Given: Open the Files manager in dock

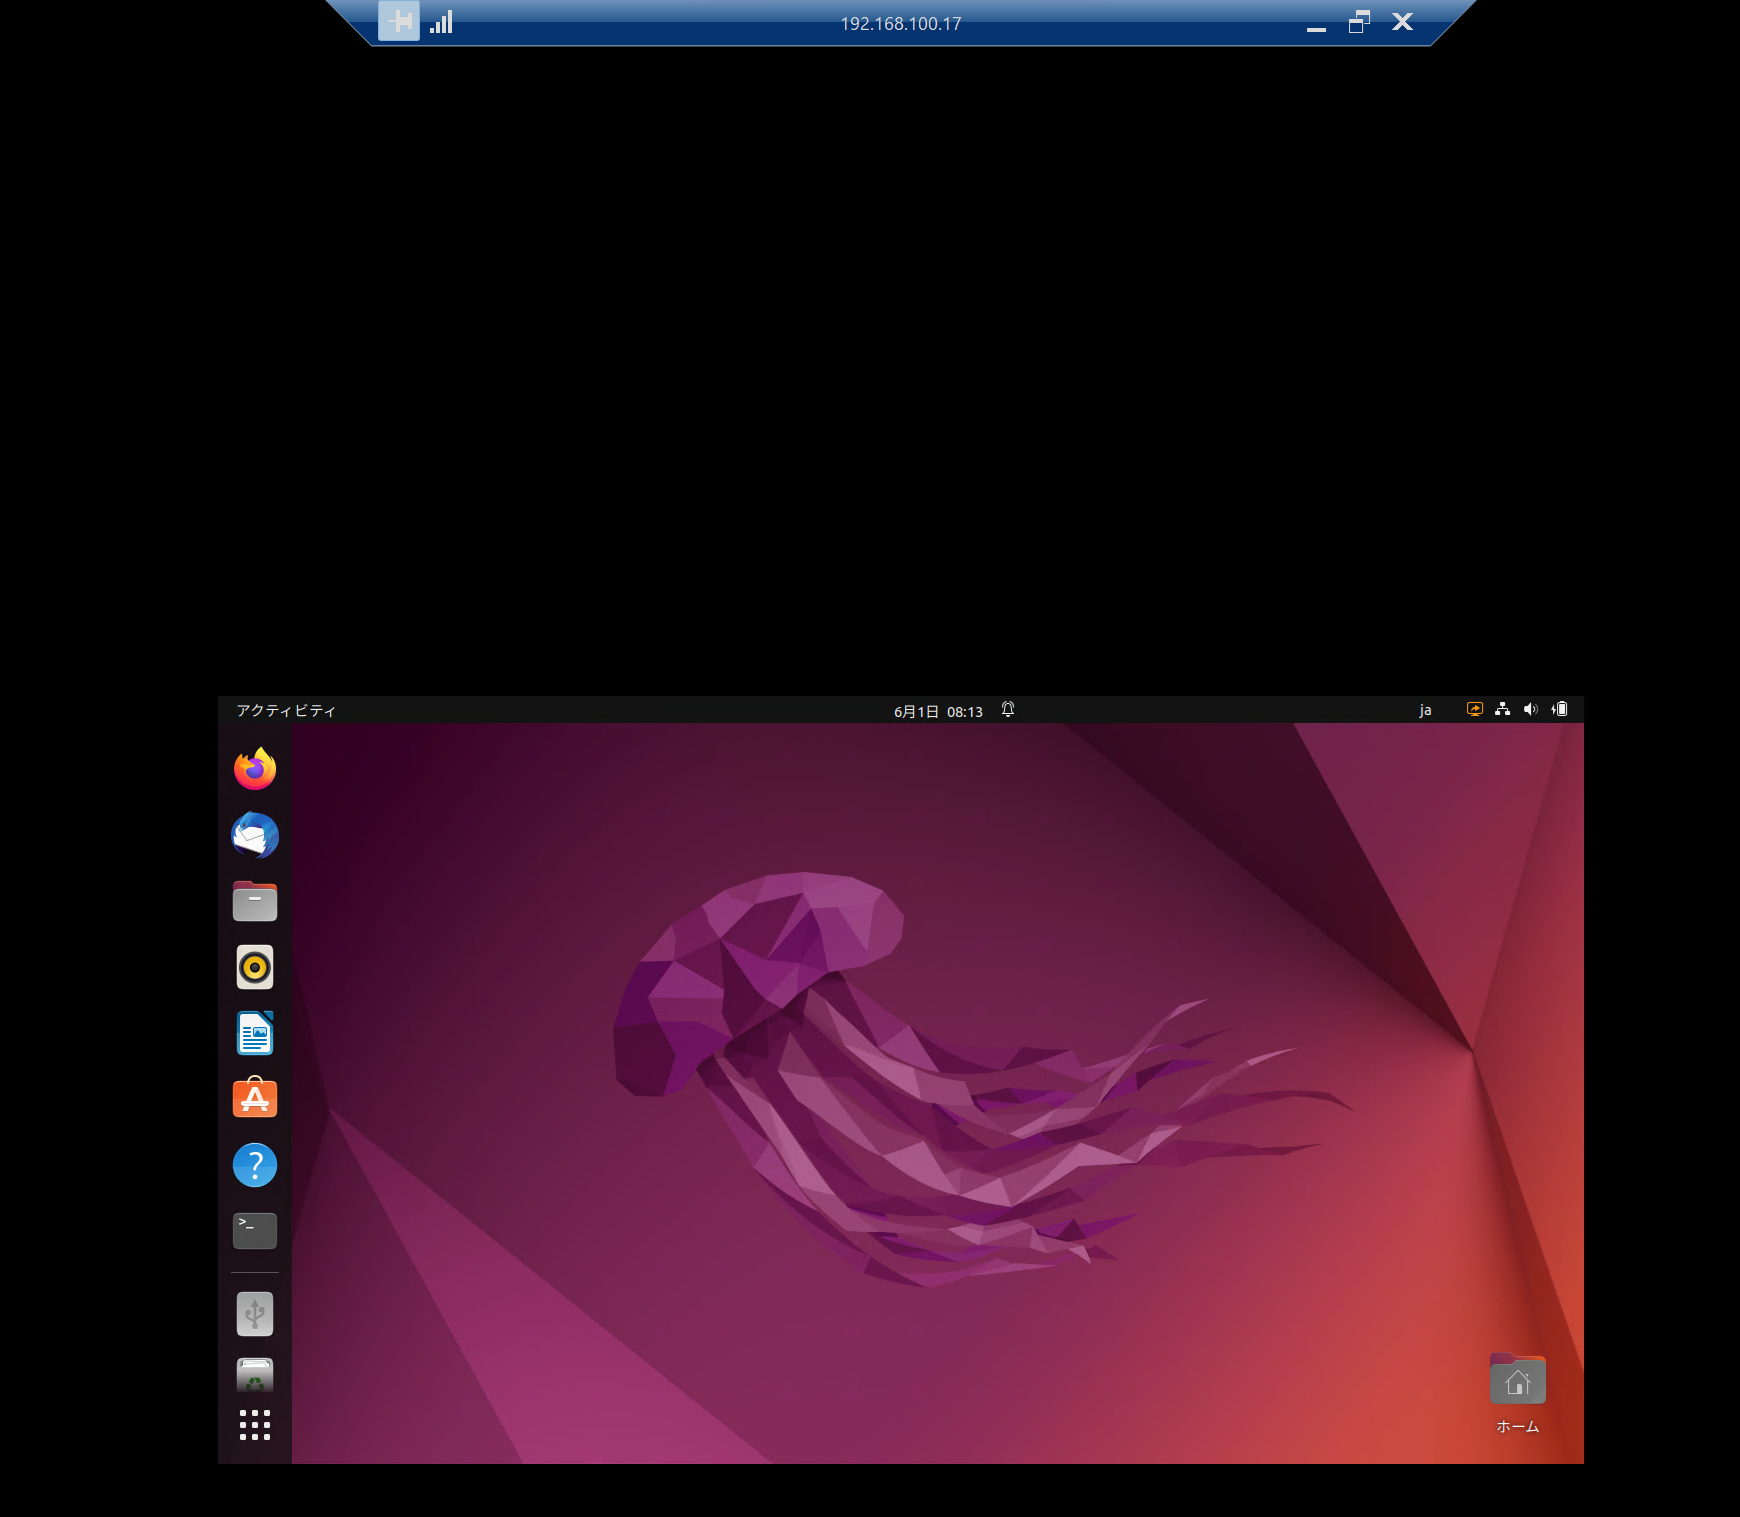Looking at the screenshot, I should (255, 901).
